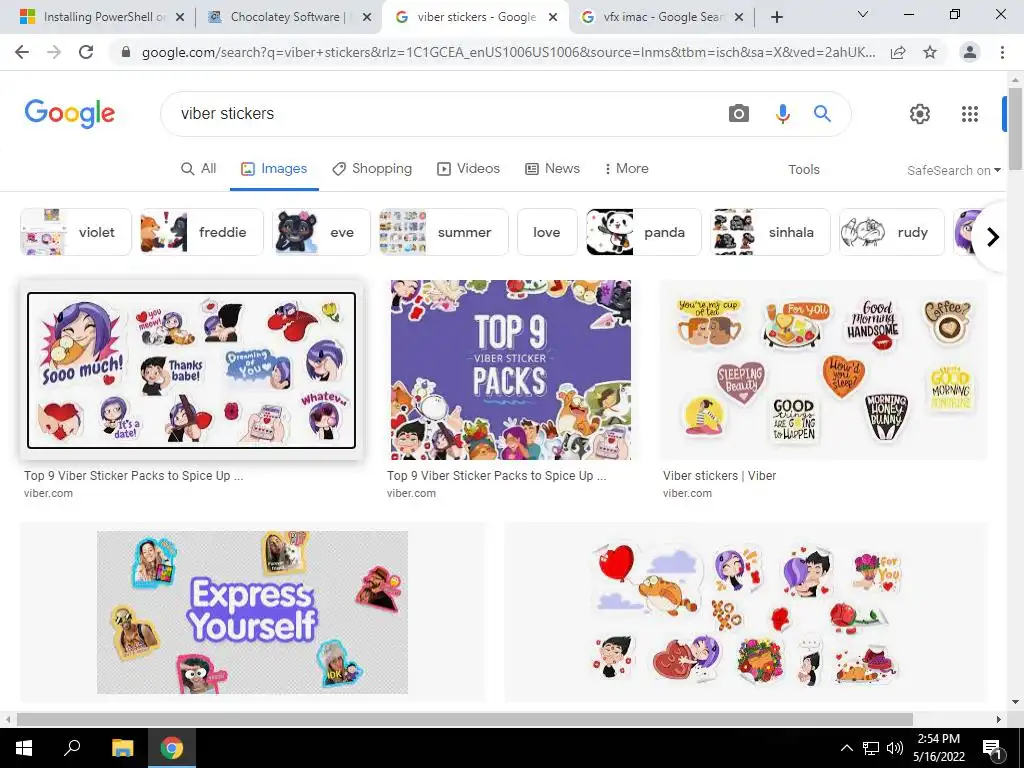Viewport: 1024px width, 768px height.
Task: Click the blue magnifier search button
Action: pyautogui.click(x=822, y=114)
